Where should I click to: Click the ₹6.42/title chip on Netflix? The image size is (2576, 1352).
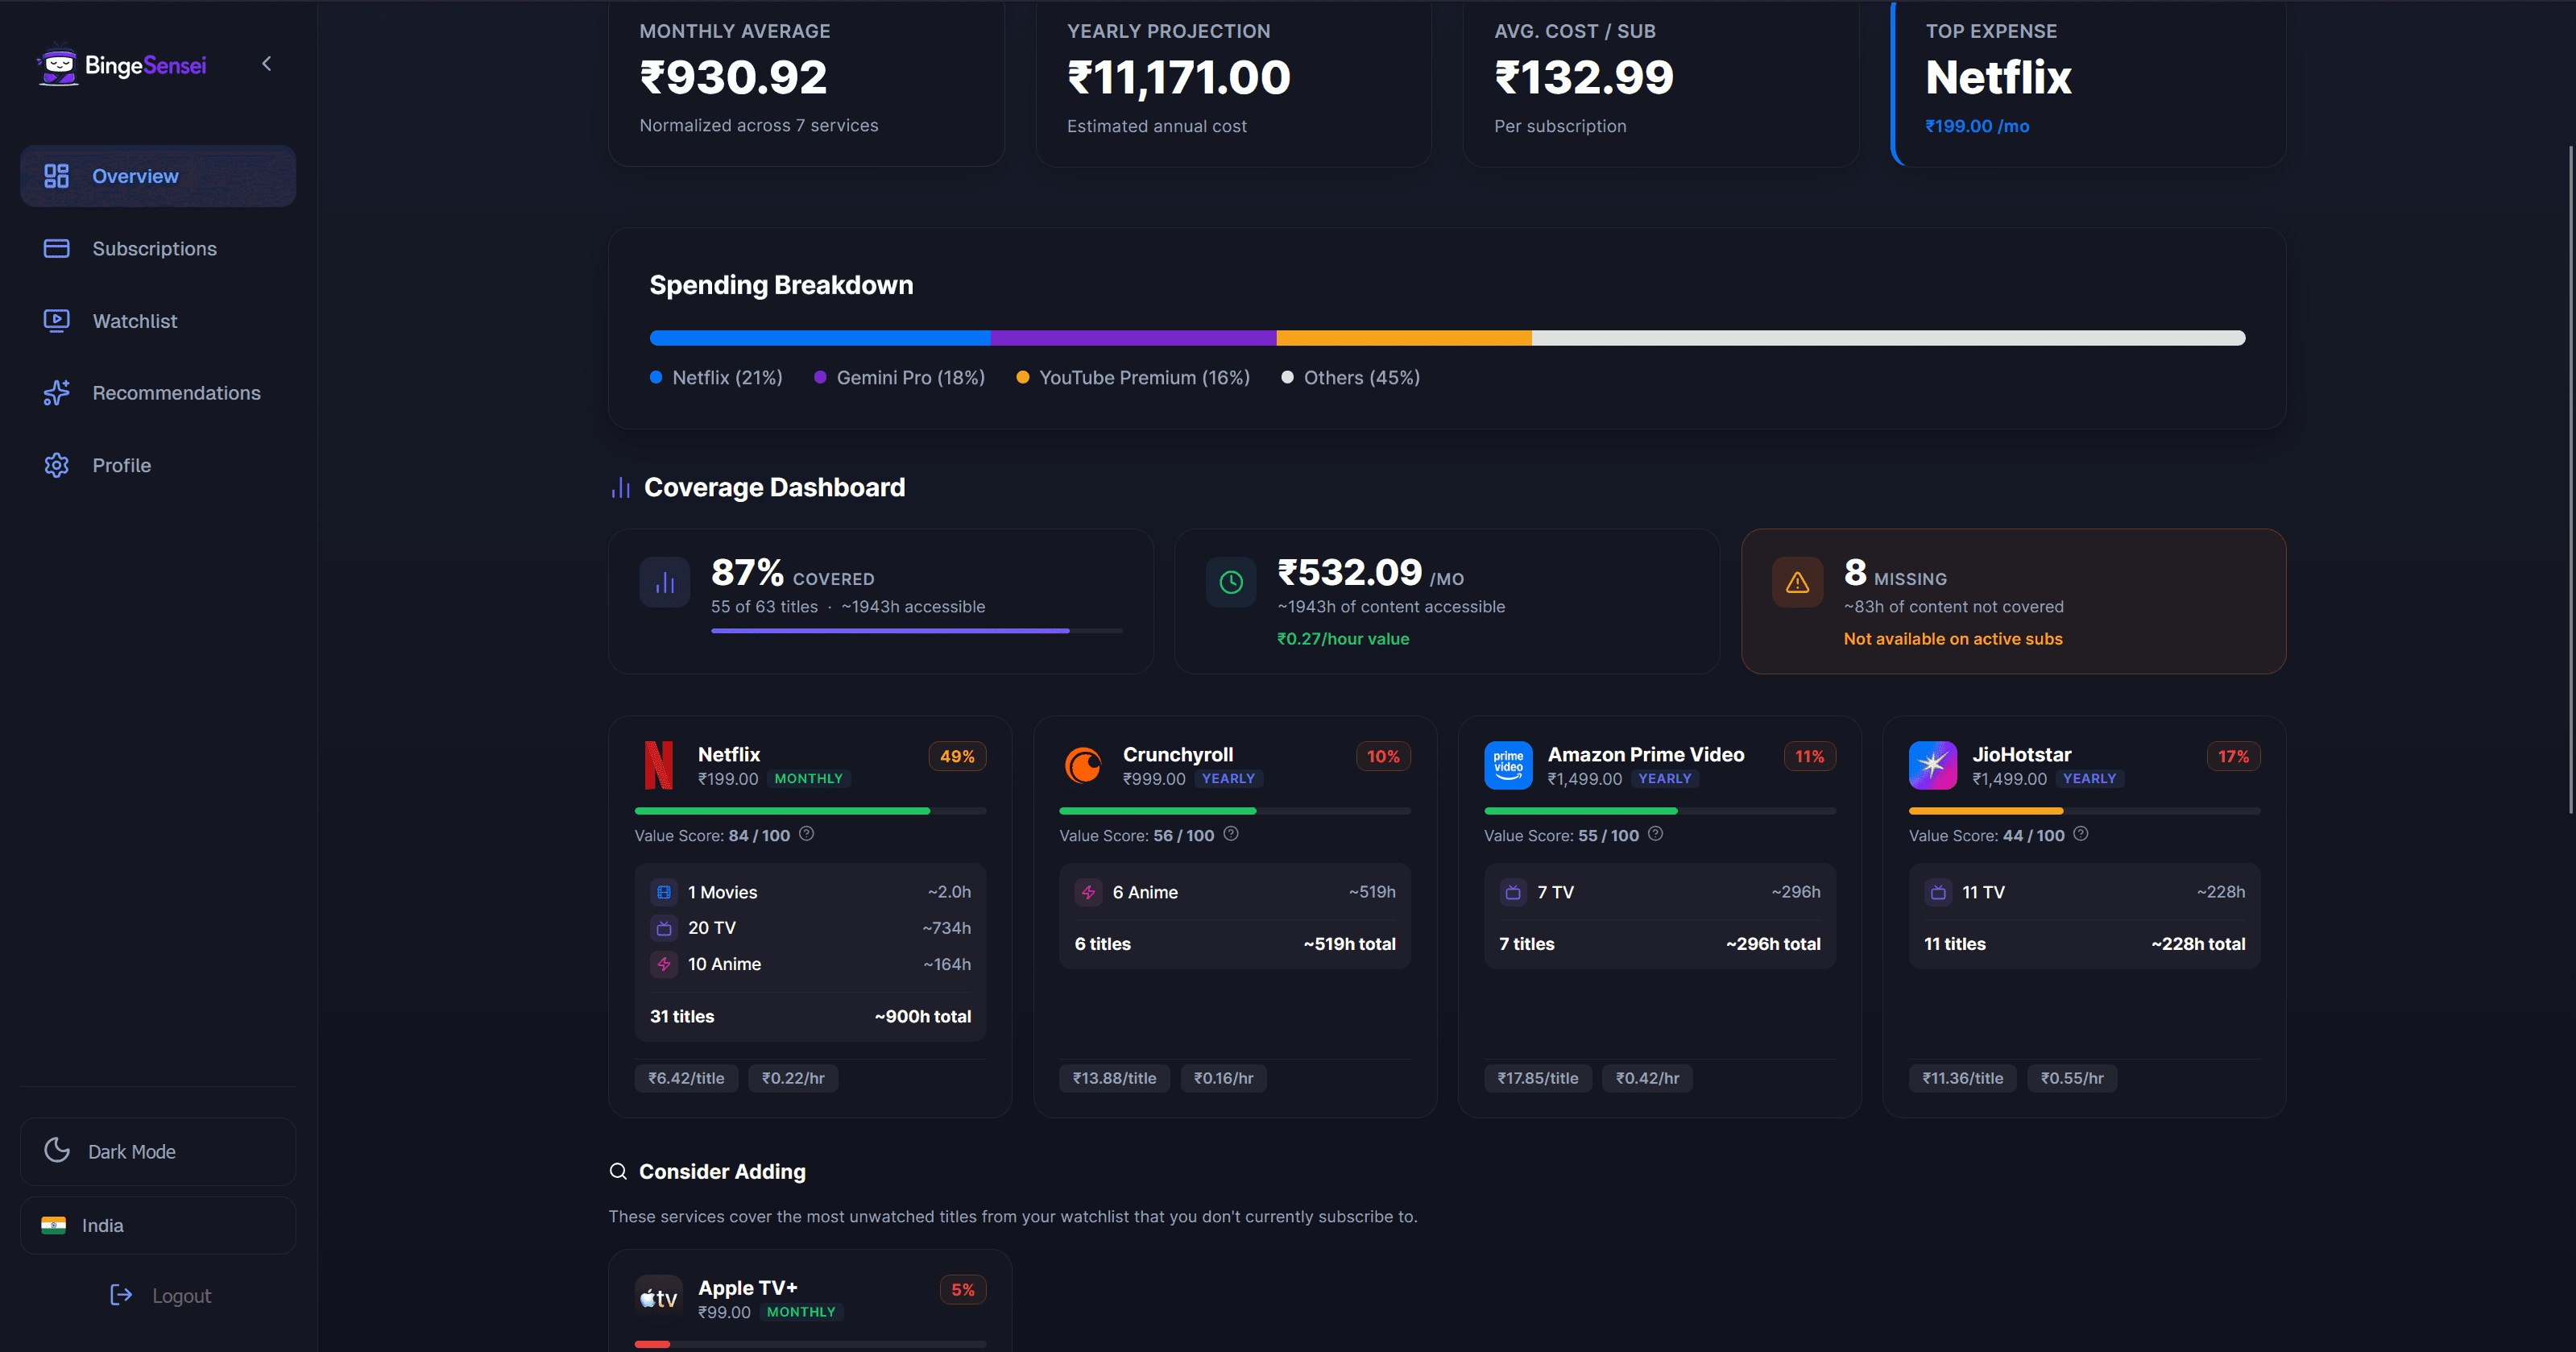coord(686,1078)
